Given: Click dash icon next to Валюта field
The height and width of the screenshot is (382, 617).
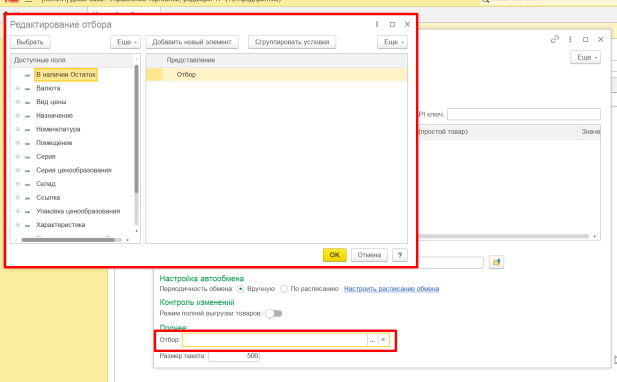Looking at the screenshot, I should 28,89.
